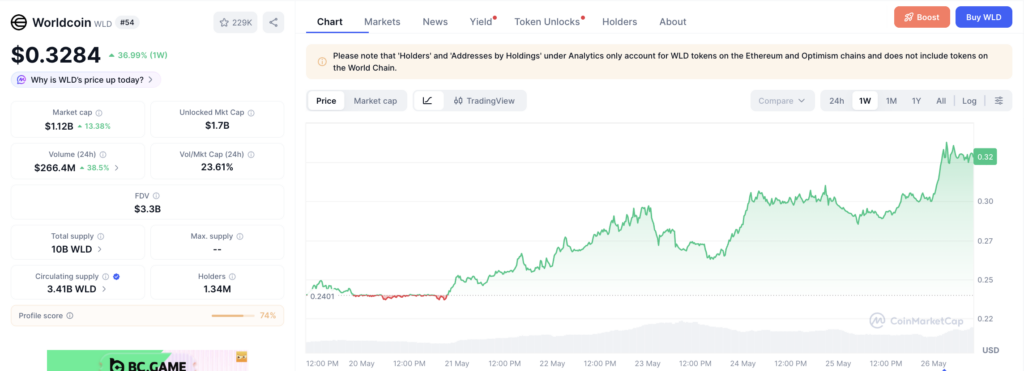This screenshot has height=371, width=1024.
Task: Open the News tab
Action: pyautogui.click(x=435, y=22)
